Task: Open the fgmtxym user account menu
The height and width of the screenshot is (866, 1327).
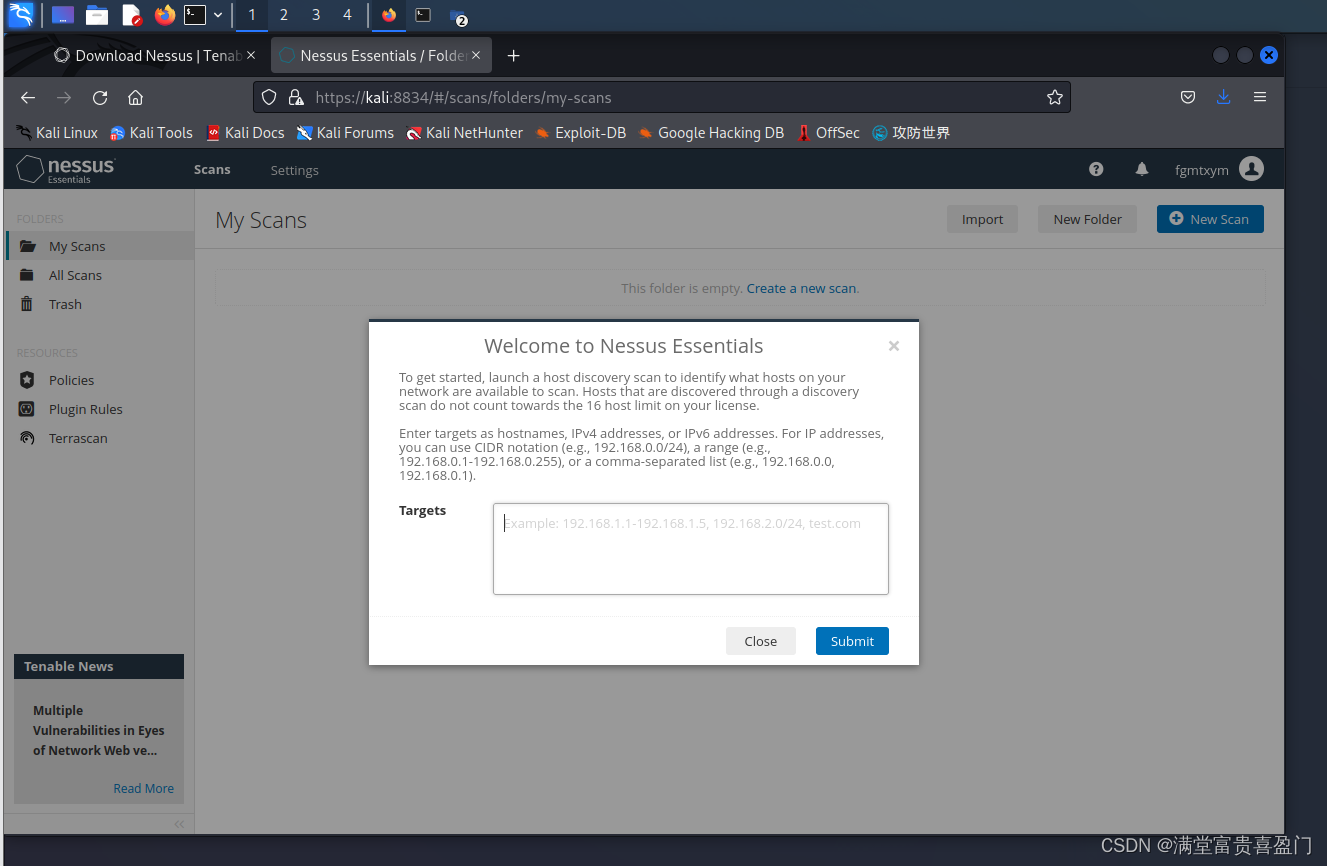Action: coord(1219,169)
